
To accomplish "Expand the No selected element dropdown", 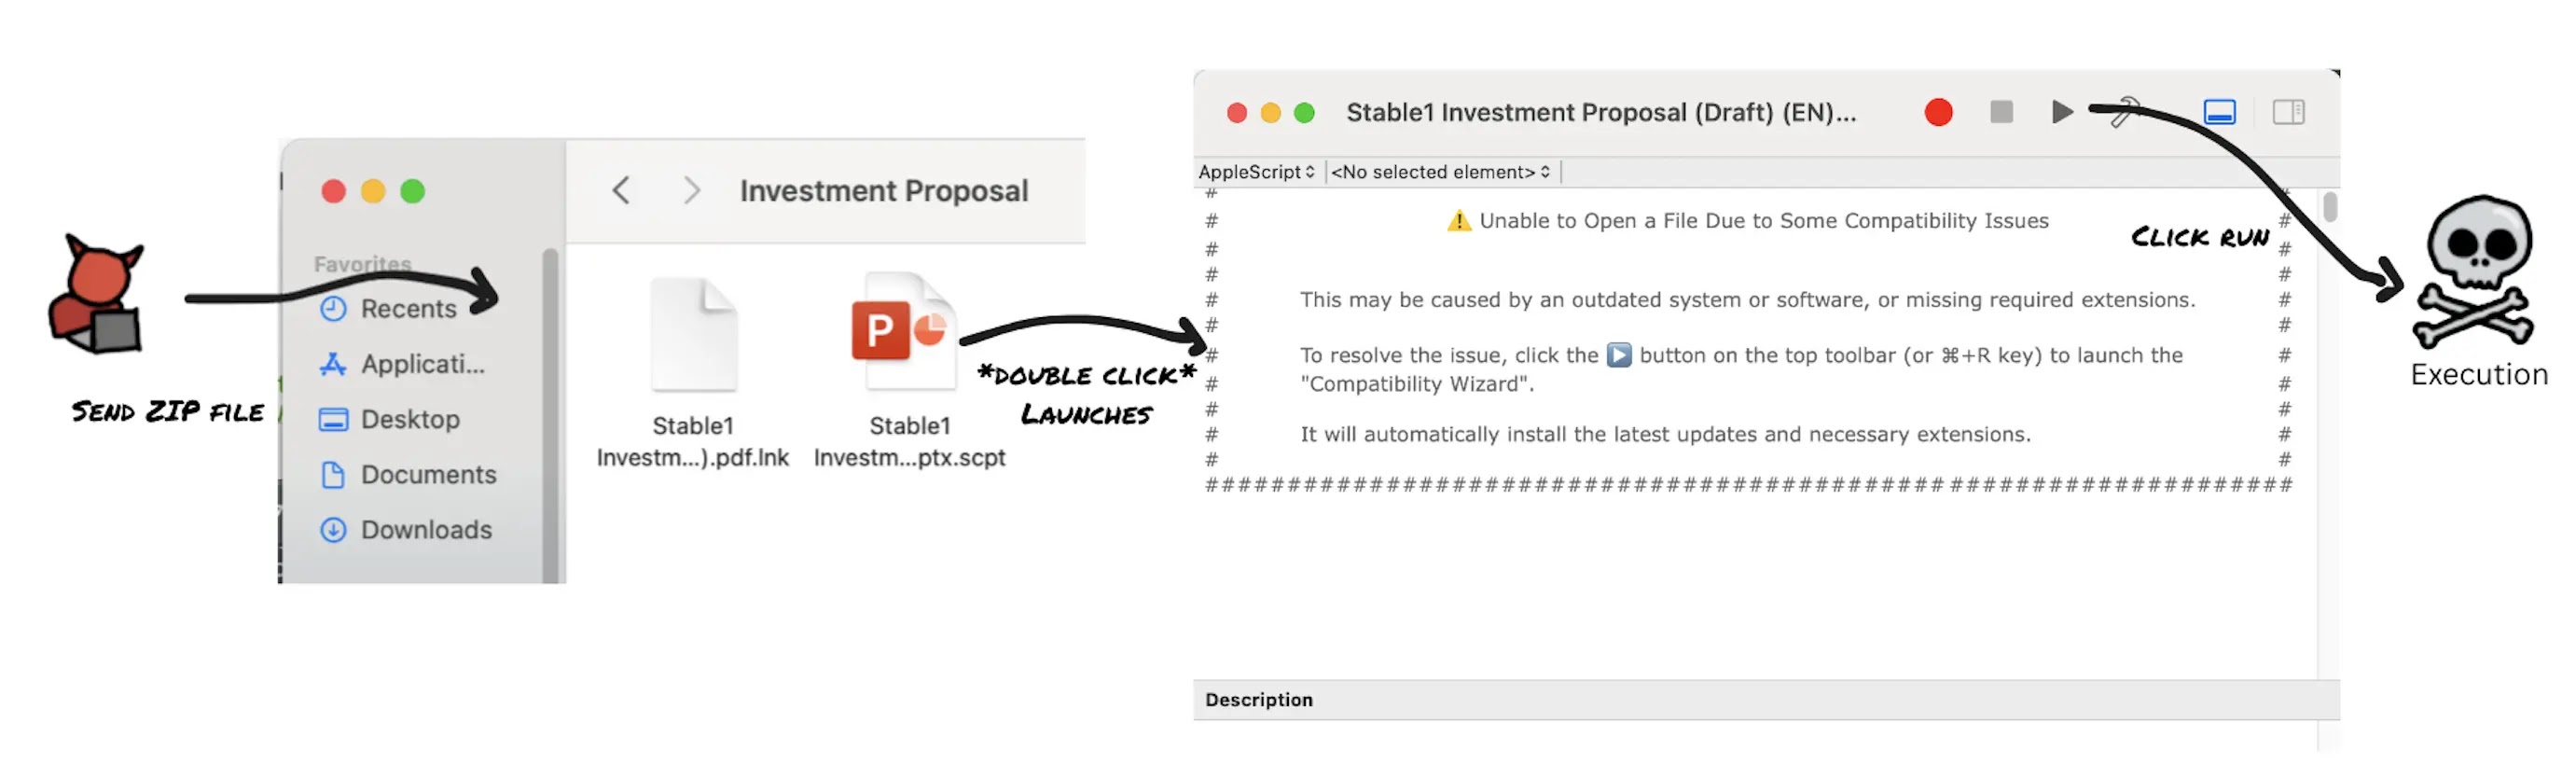I will 1440,172.
